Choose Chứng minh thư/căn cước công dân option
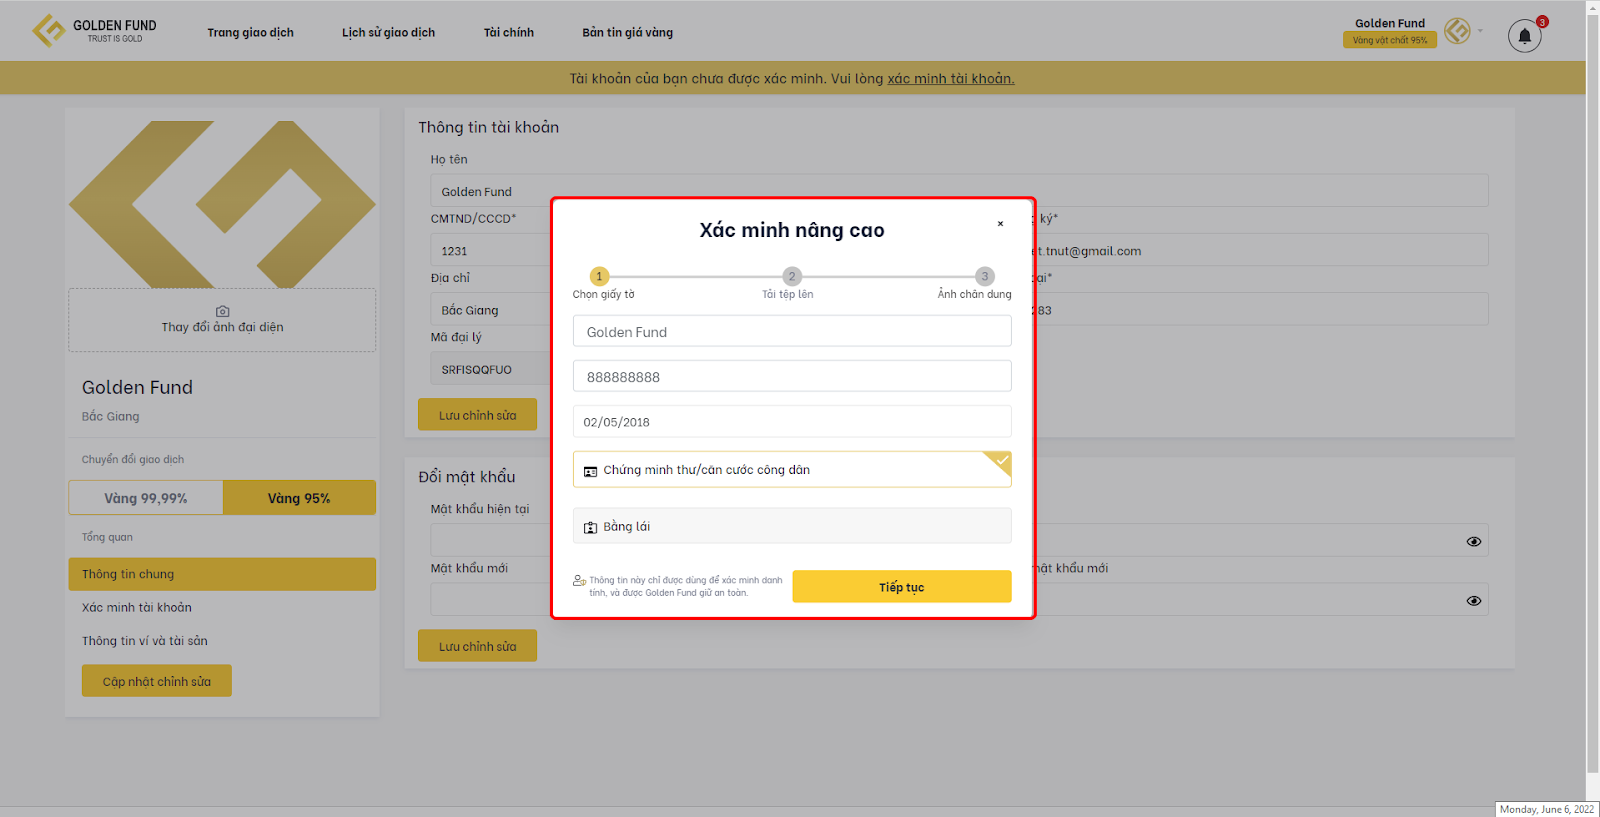This screenshot has height=817, width=1600. pos(792,470)
